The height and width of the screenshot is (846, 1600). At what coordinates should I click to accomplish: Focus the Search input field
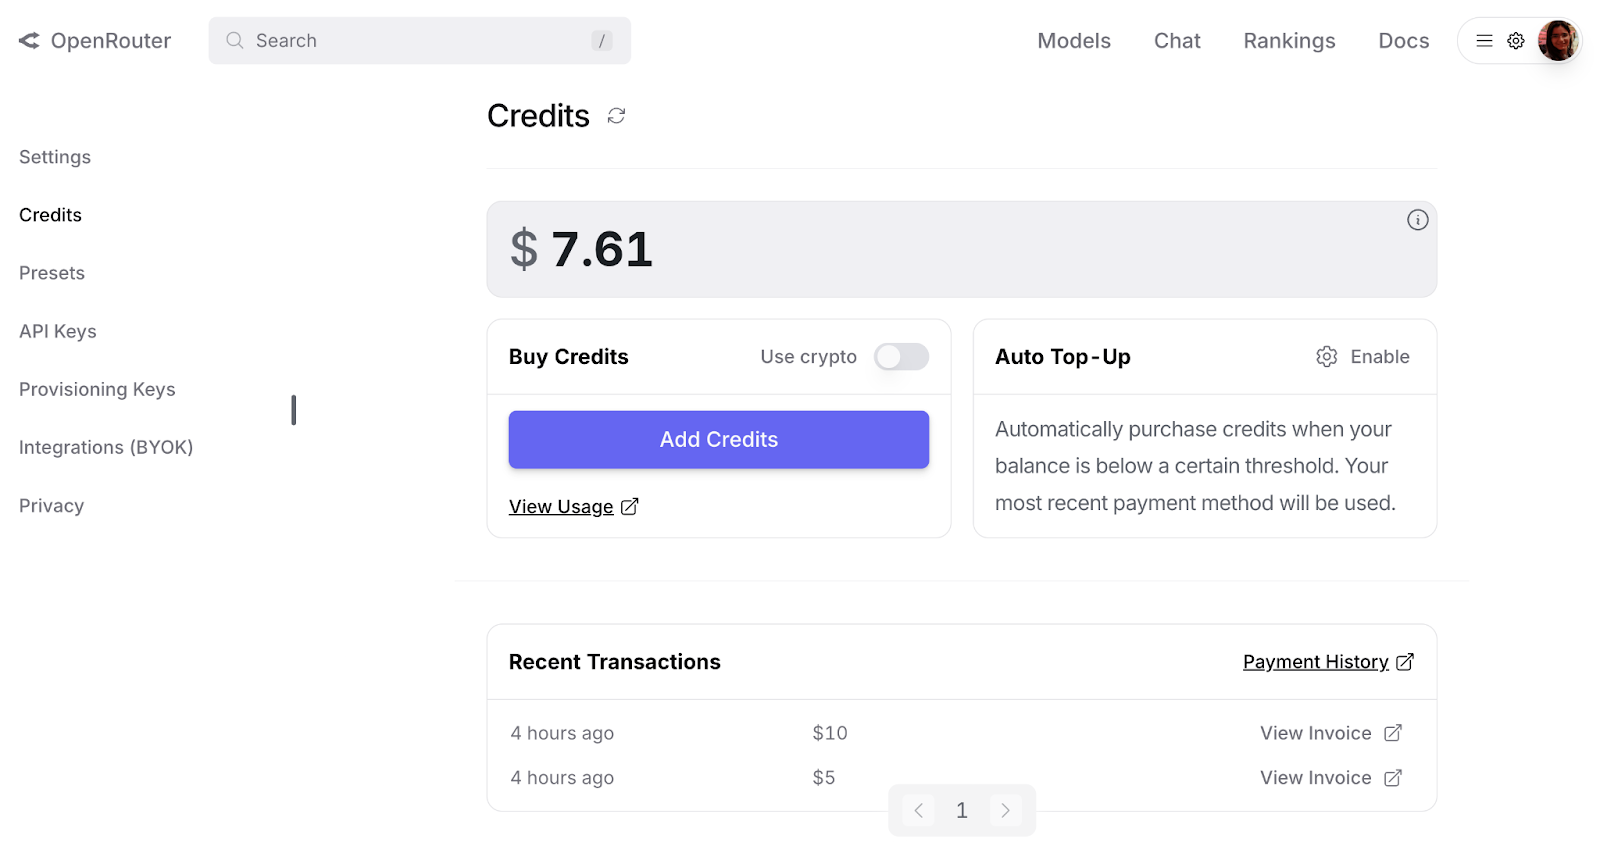click(420, 41)
